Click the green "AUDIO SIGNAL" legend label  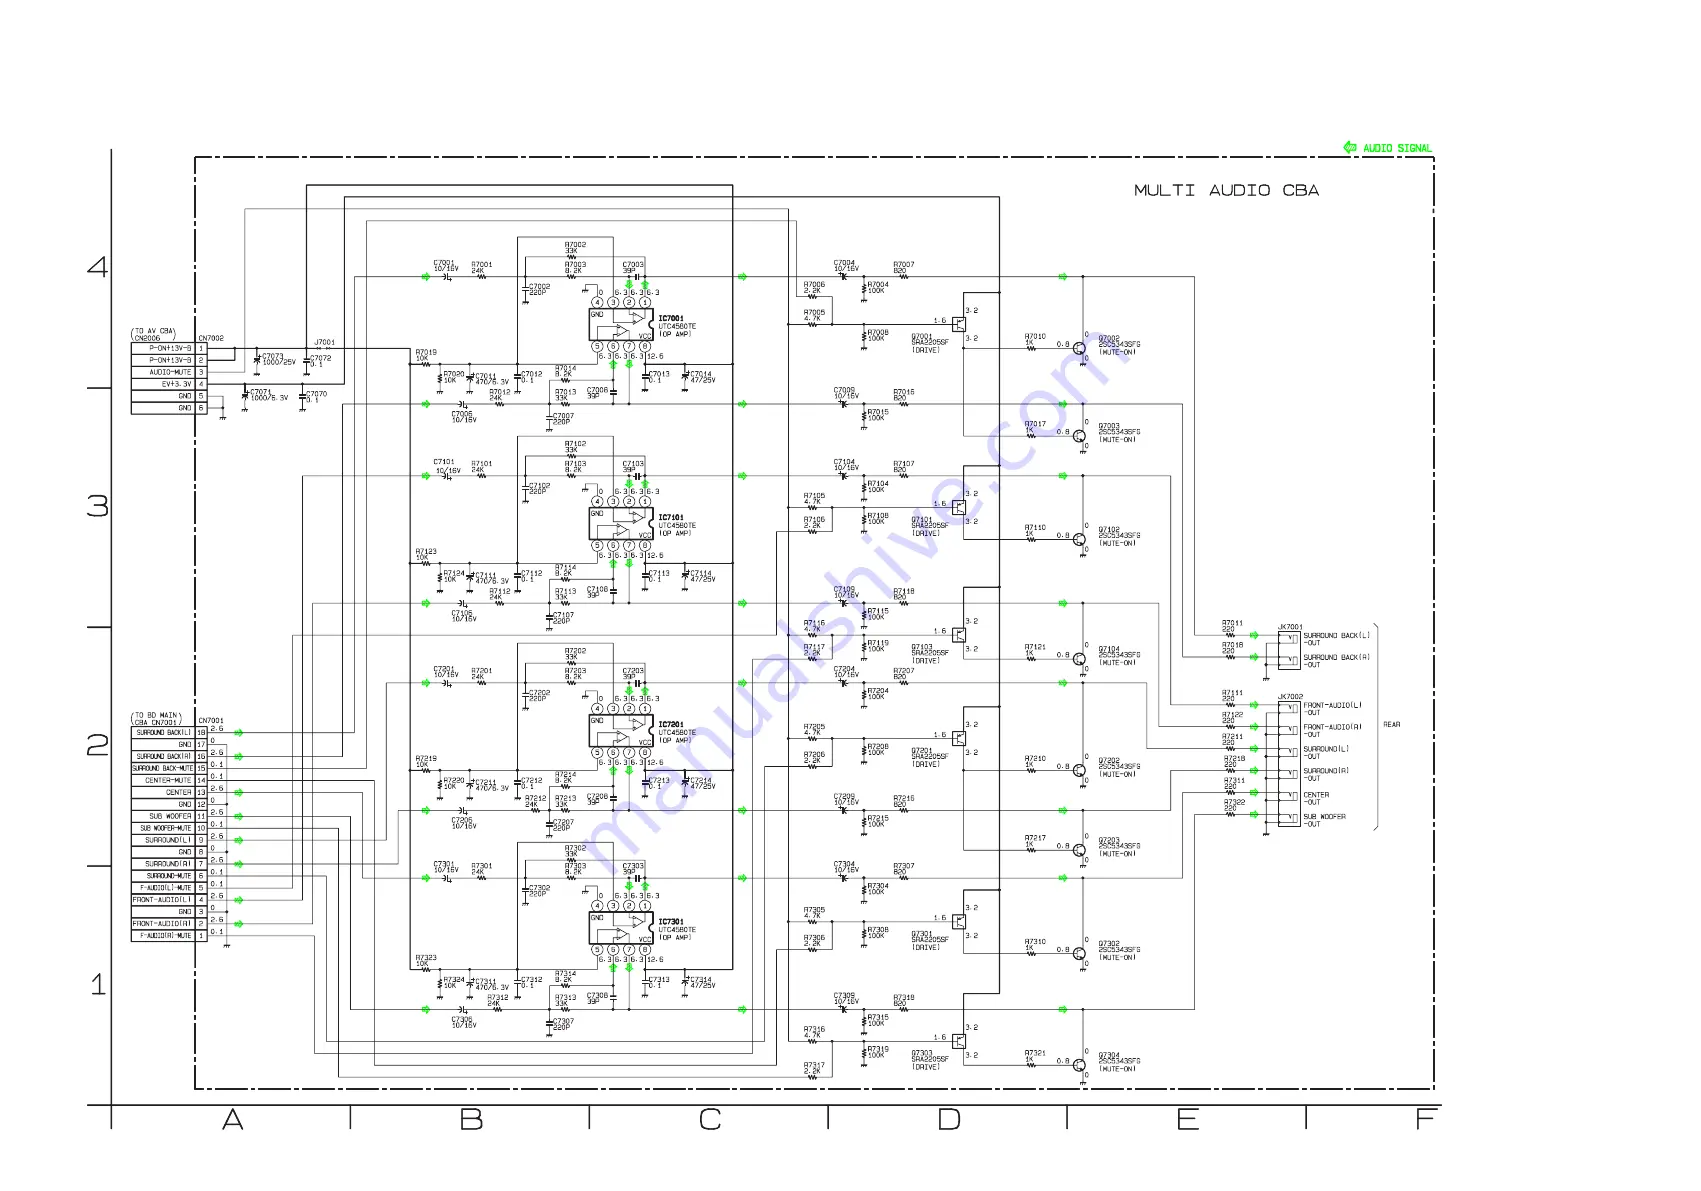1397,148
